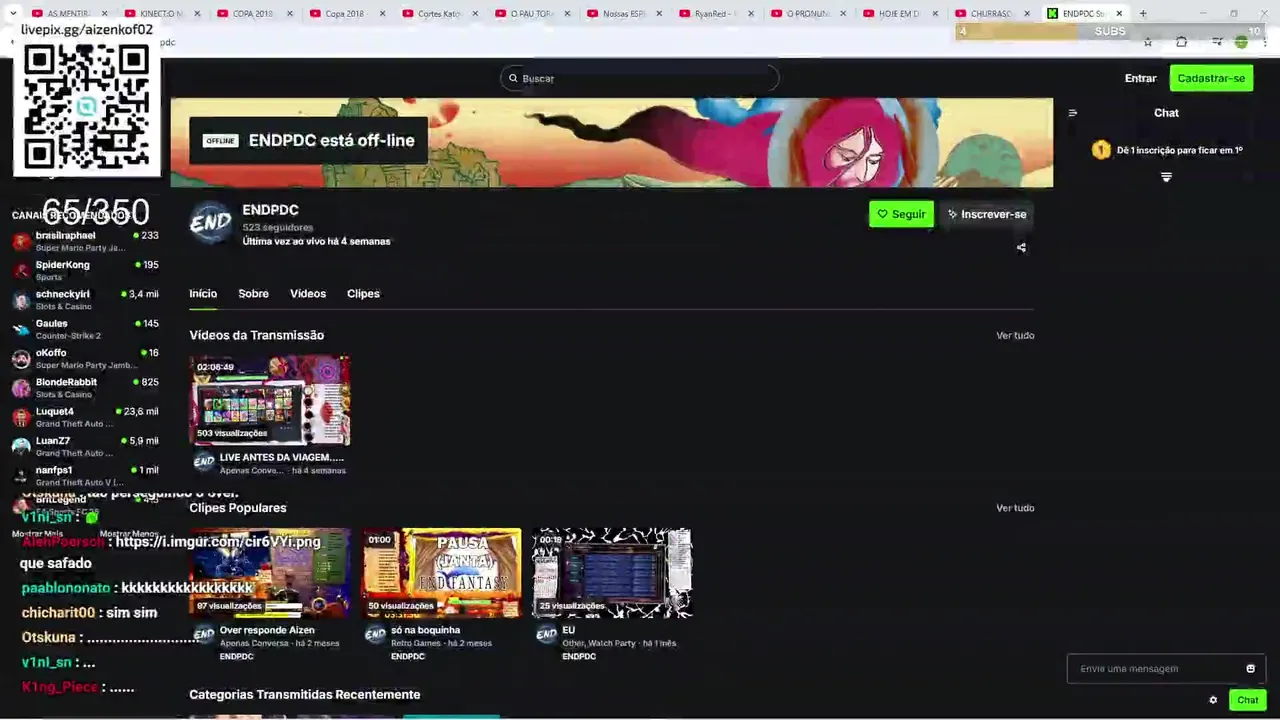Open the emoji picker in message box
The width and height of the screenshot is (1280, 720).
1250,669
